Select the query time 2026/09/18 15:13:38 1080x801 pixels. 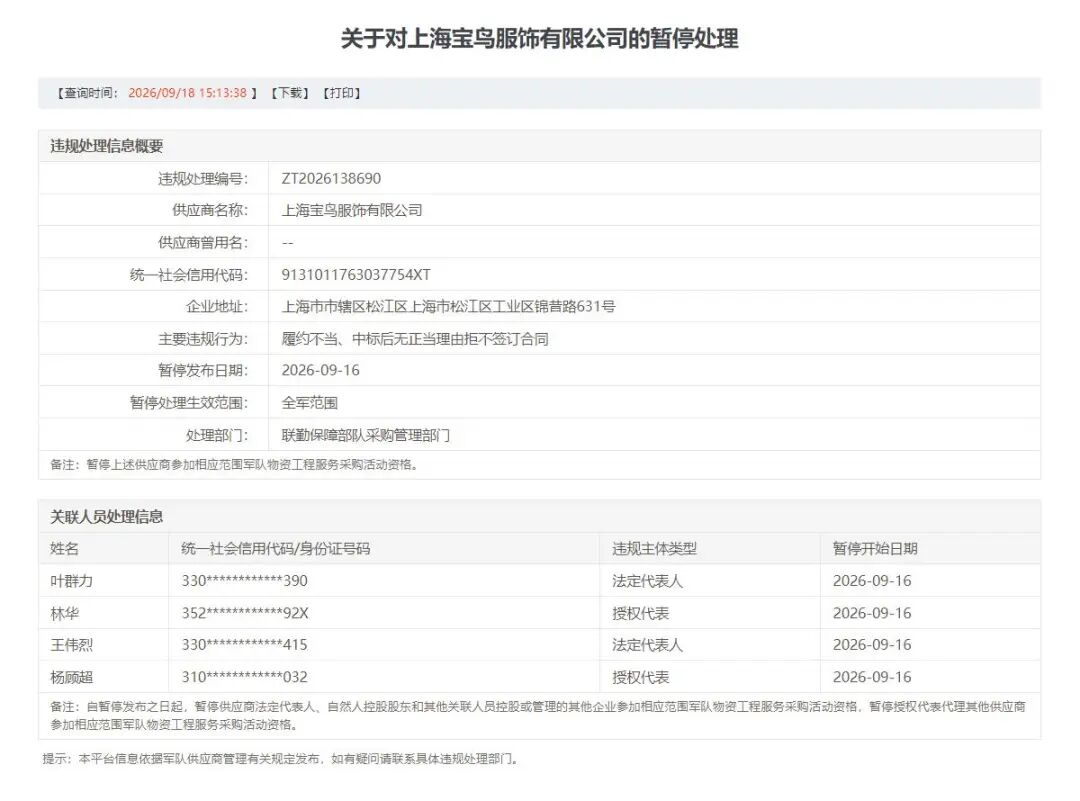(x=187, y=93)
